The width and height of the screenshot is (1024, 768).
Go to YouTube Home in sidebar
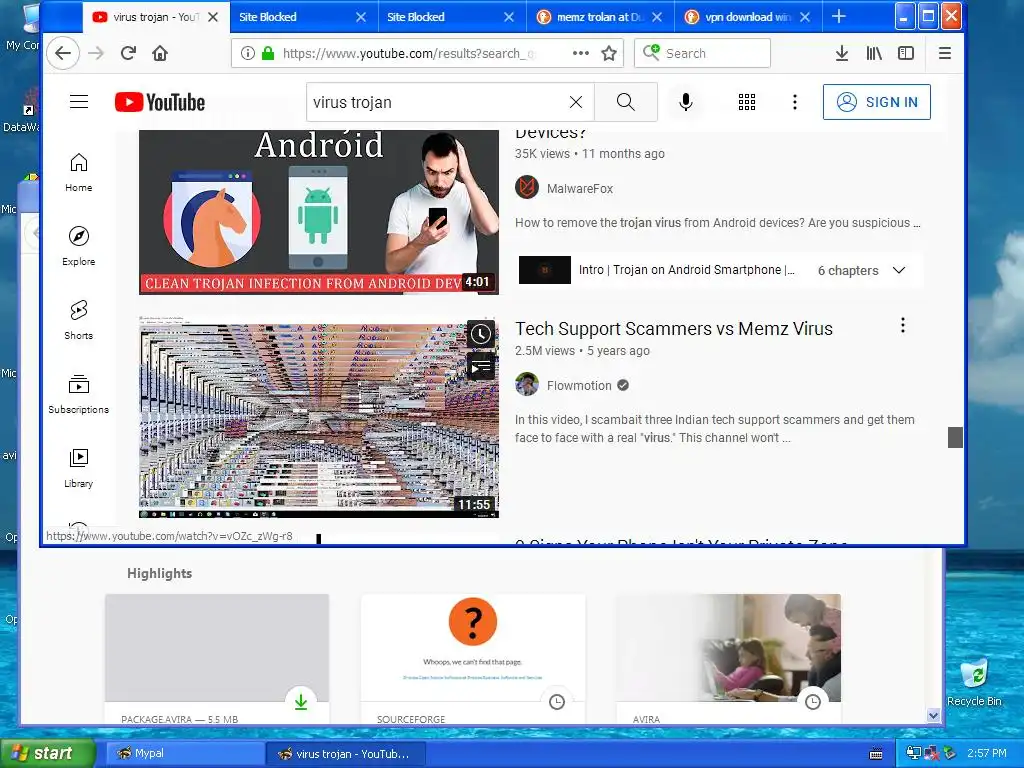[78, 172]
